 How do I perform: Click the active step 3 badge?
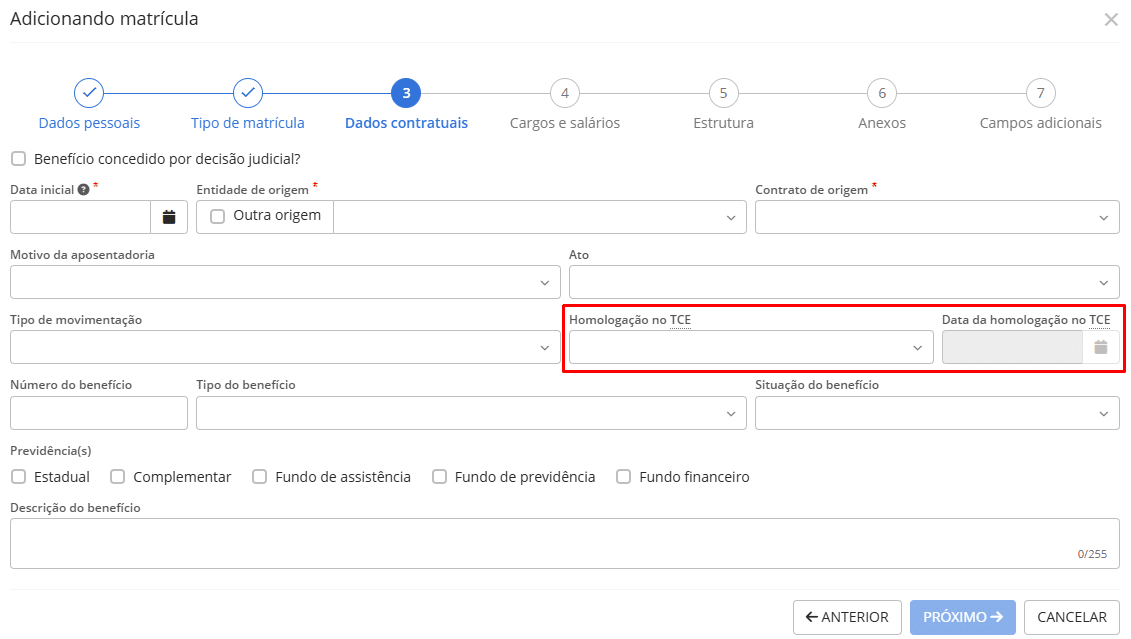tap(405, 92)
